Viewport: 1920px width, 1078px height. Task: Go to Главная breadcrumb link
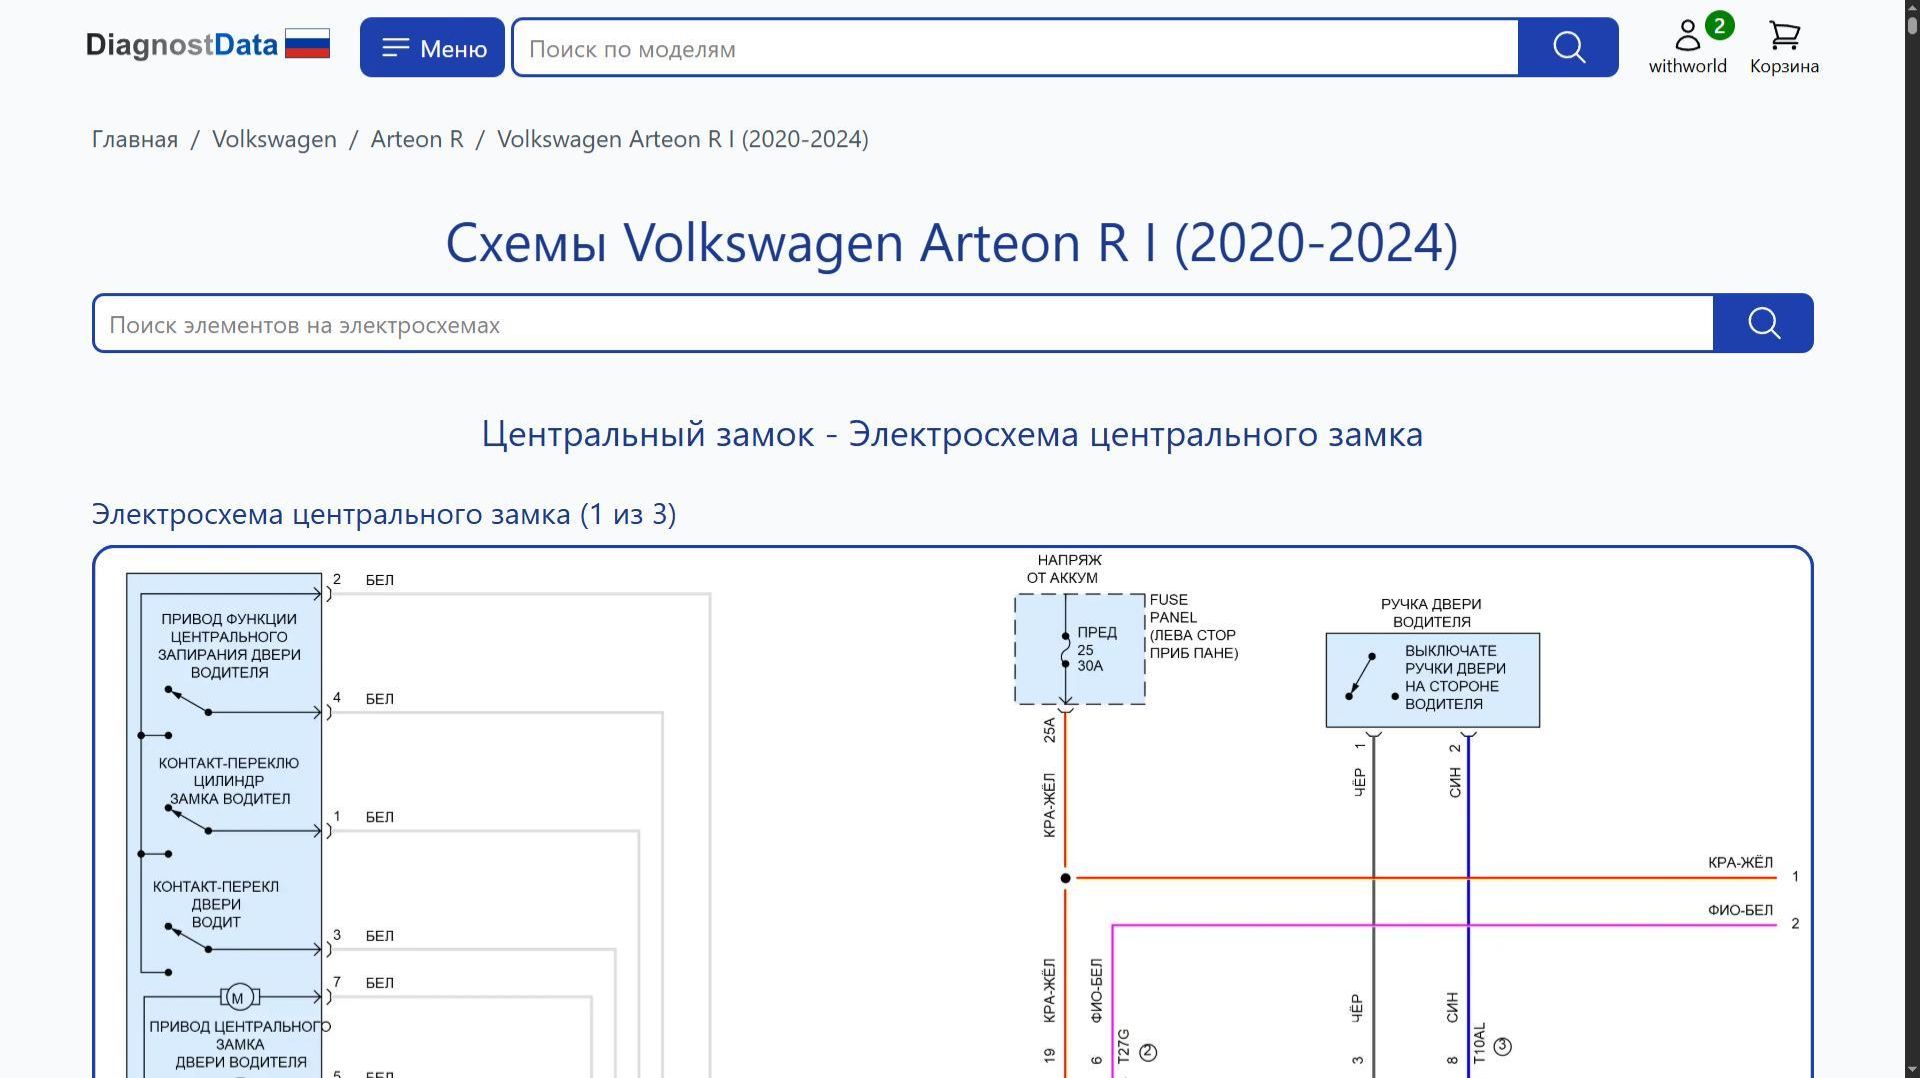pyautogui.click(x=135, y=139)
